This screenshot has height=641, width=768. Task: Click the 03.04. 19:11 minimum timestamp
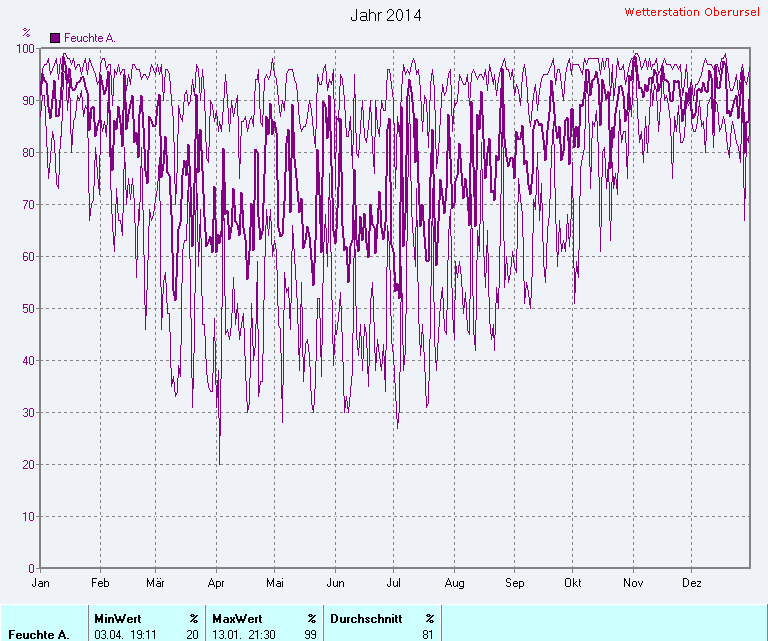pyautogui.click(x=125, y=635)
